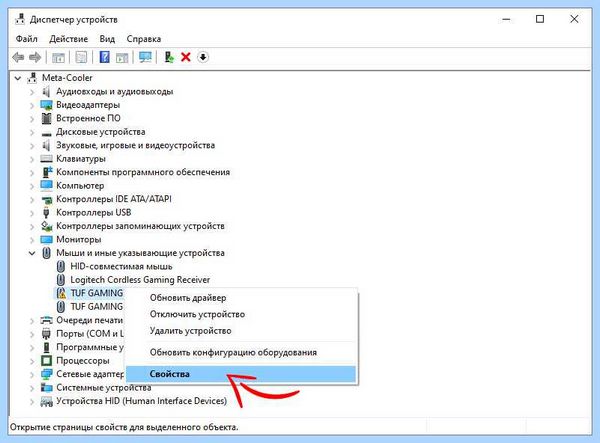This screenshot has height=443, width=600.
Task: Select the Meta-Cooler computer name
Action: click(67, 78)
